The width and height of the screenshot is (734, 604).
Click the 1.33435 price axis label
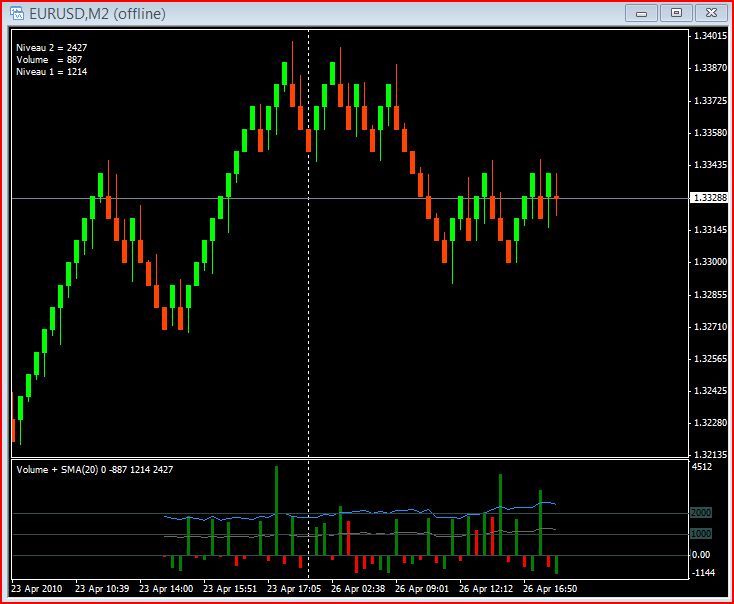710,165
